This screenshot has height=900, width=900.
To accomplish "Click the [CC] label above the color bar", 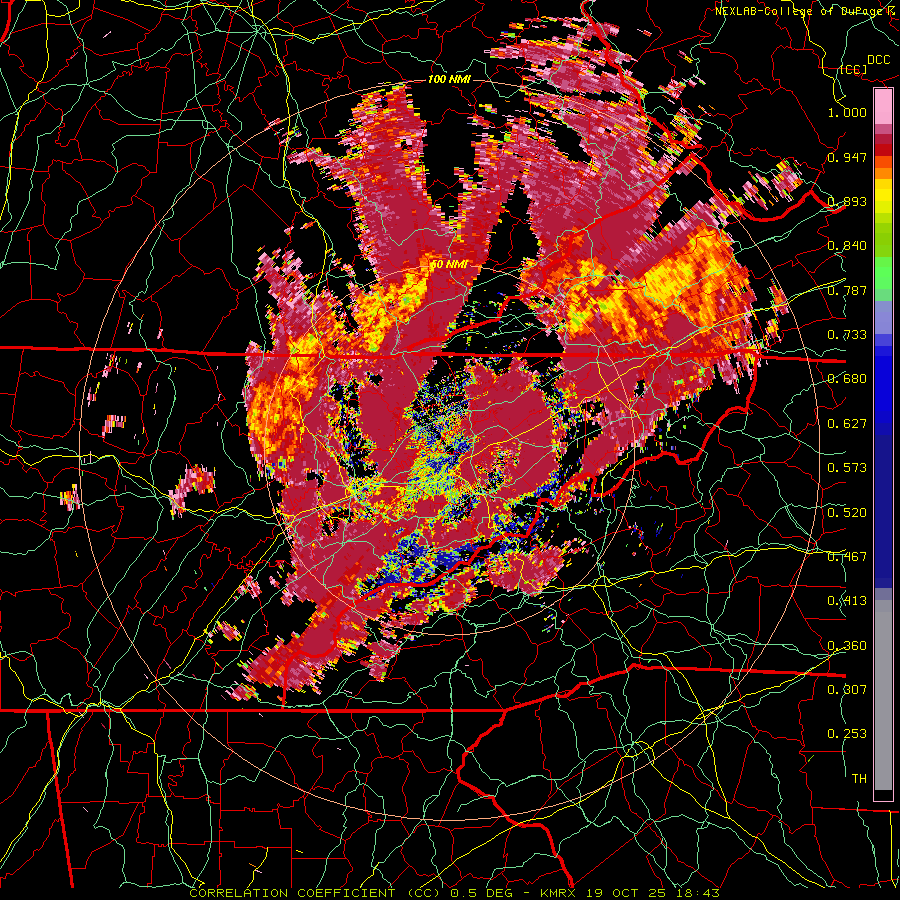I will (853, 69).
